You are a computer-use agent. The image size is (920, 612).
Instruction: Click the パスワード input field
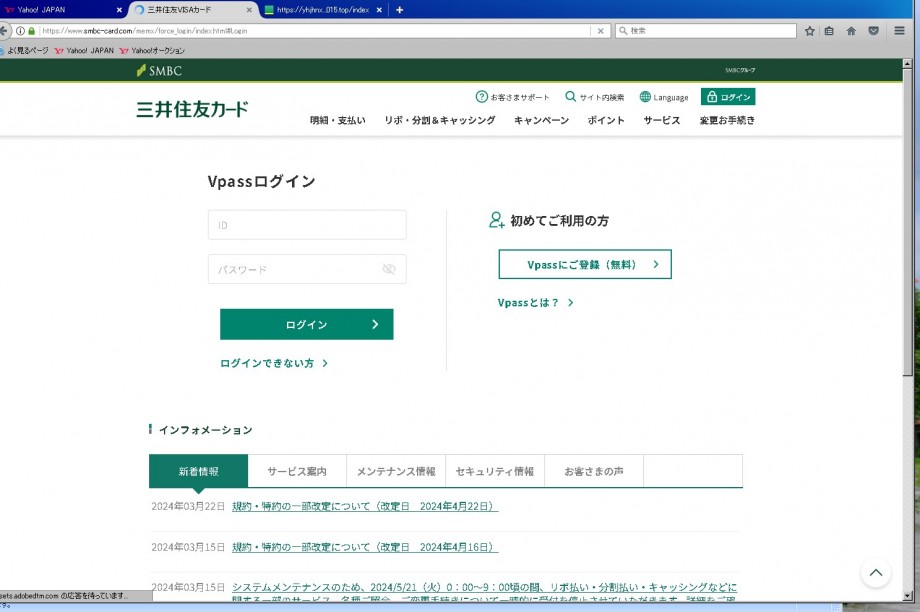pyautogui.click(x=307, y=269)
